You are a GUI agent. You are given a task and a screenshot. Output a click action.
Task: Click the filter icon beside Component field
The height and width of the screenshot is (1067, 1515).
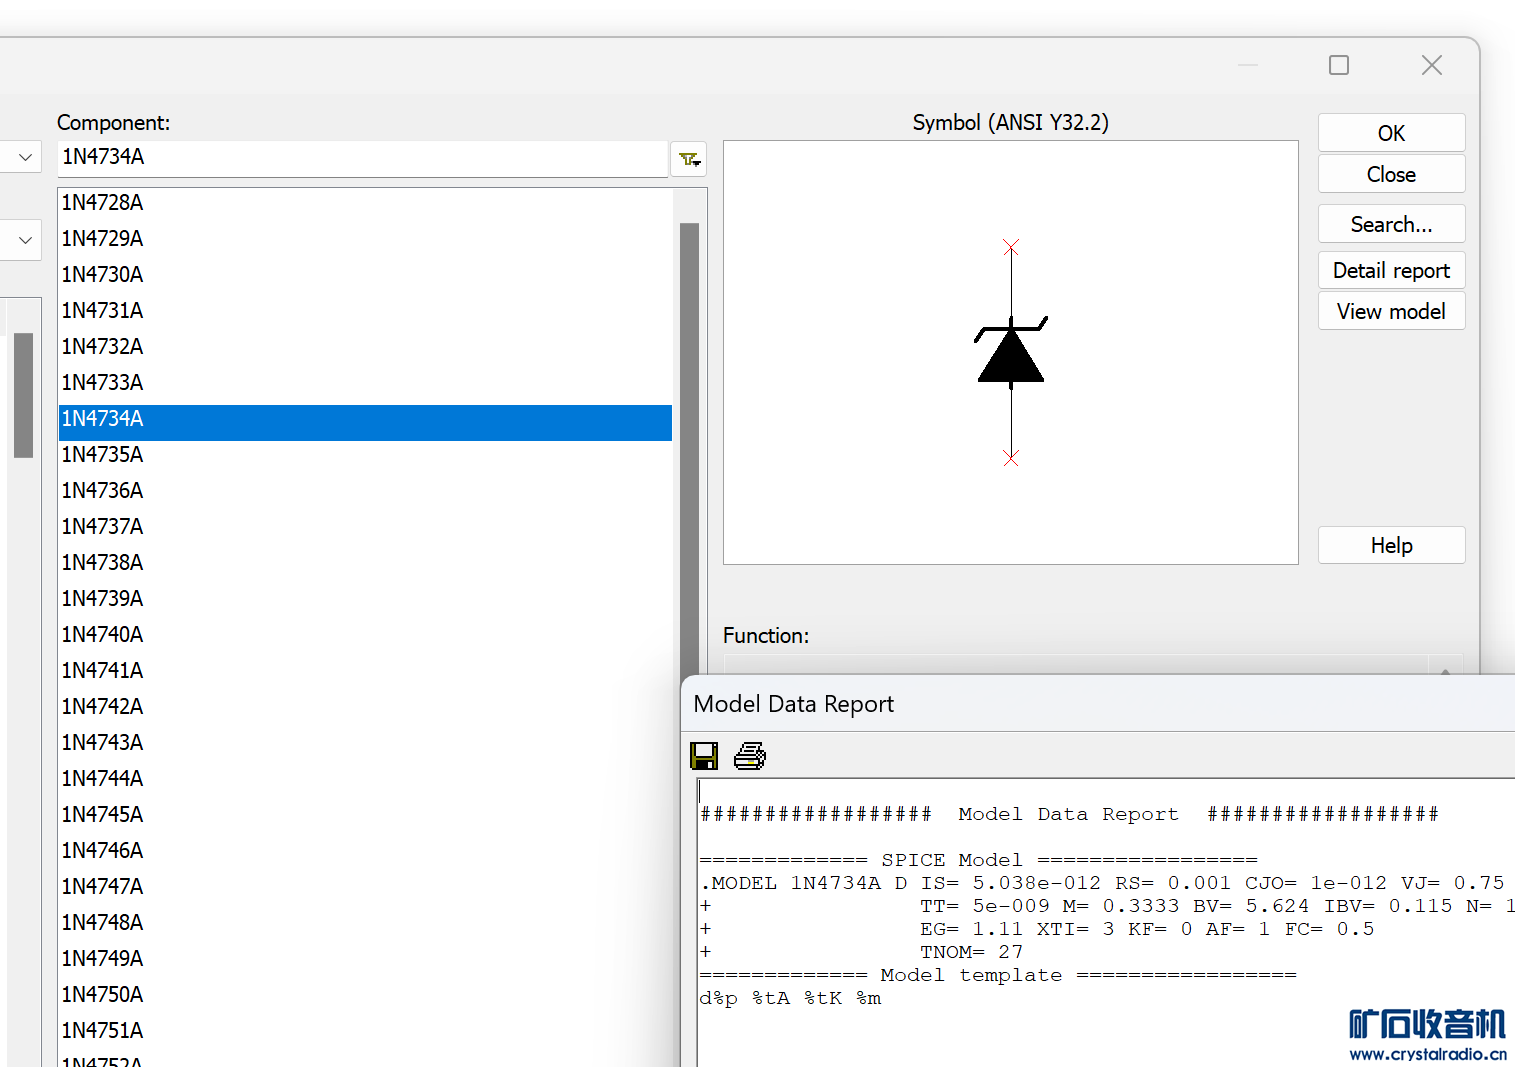pos(689,159)
